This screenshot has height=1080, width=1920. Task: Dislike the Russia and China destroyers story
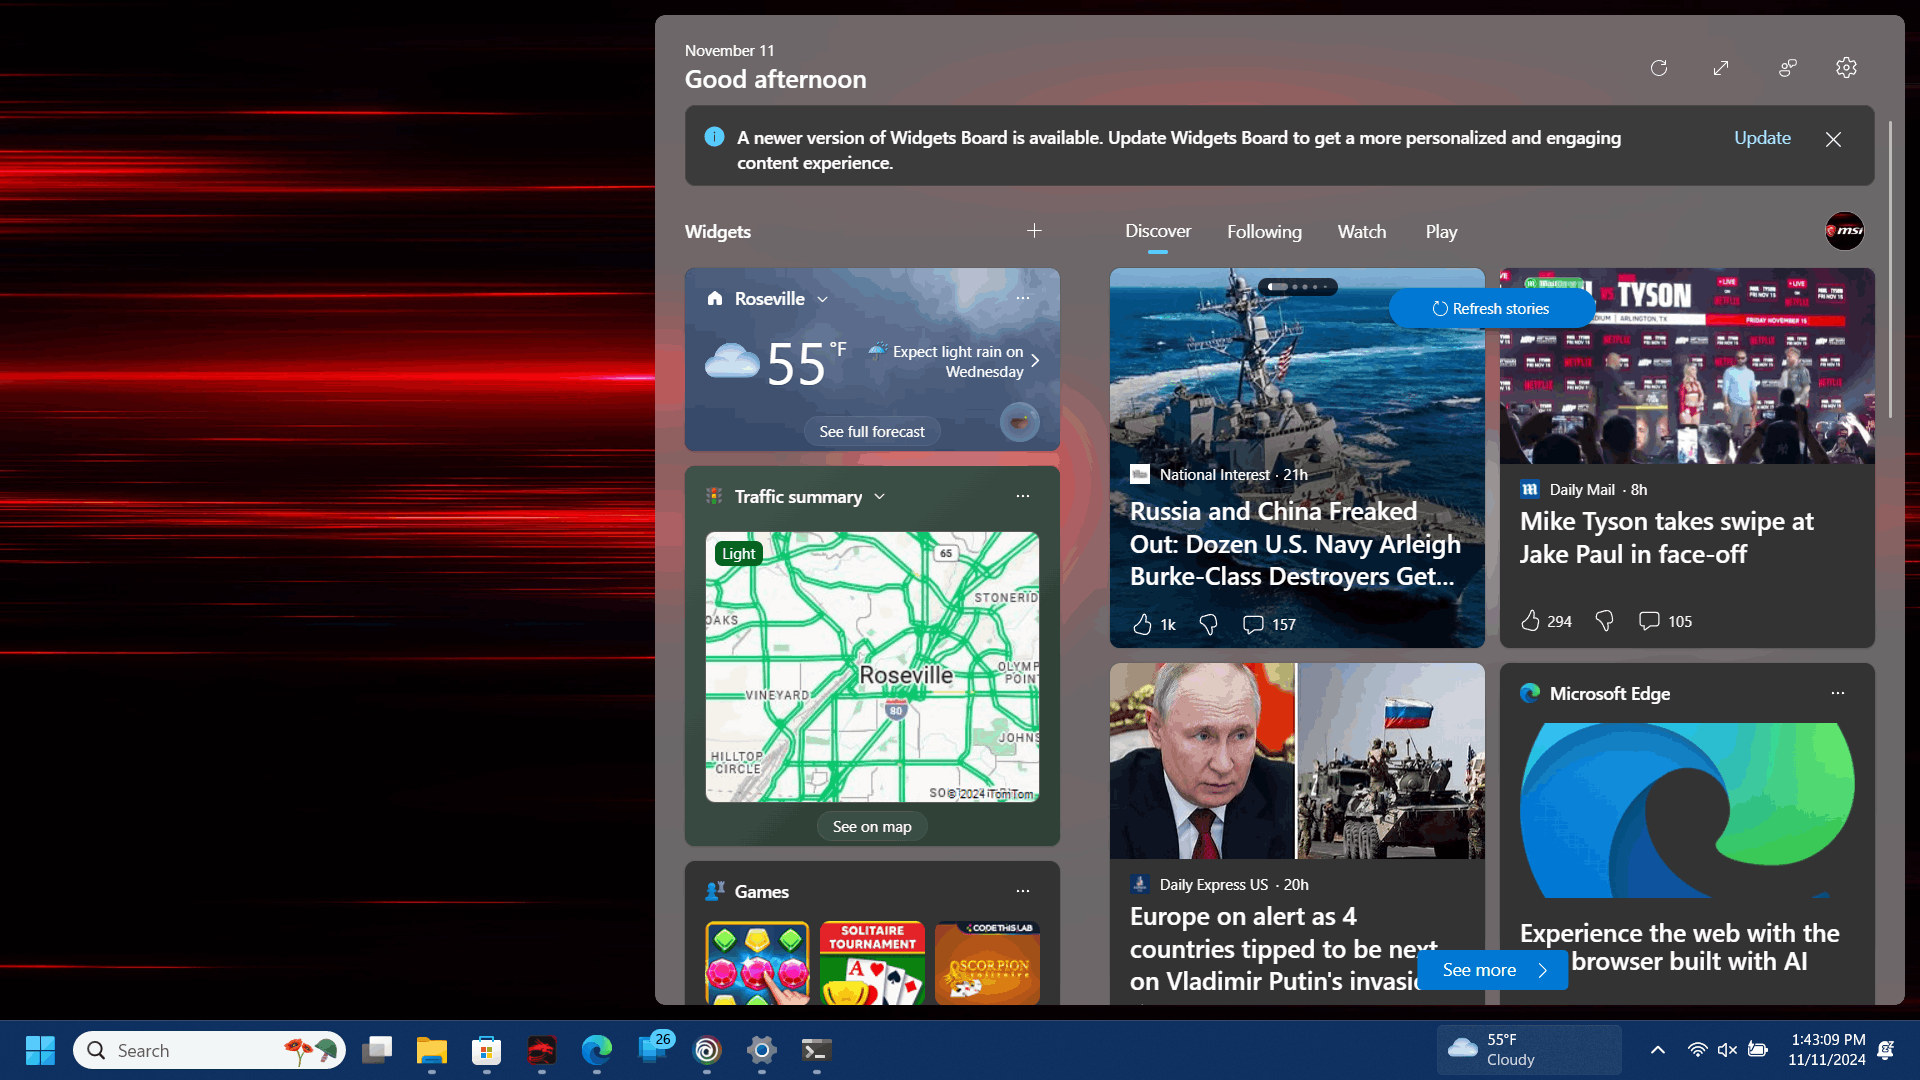click(1208, 624)
